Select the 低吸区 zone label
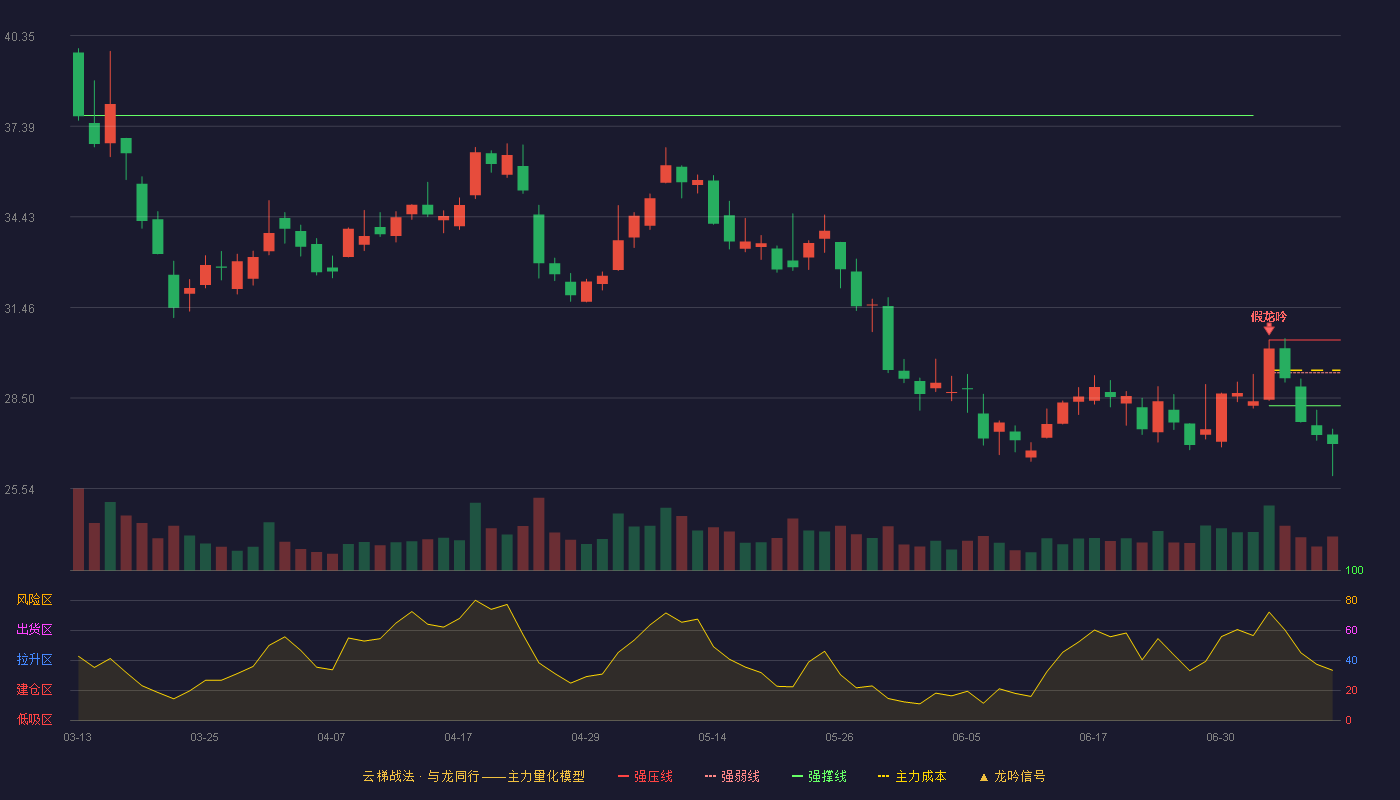 (x=34, y=720)
